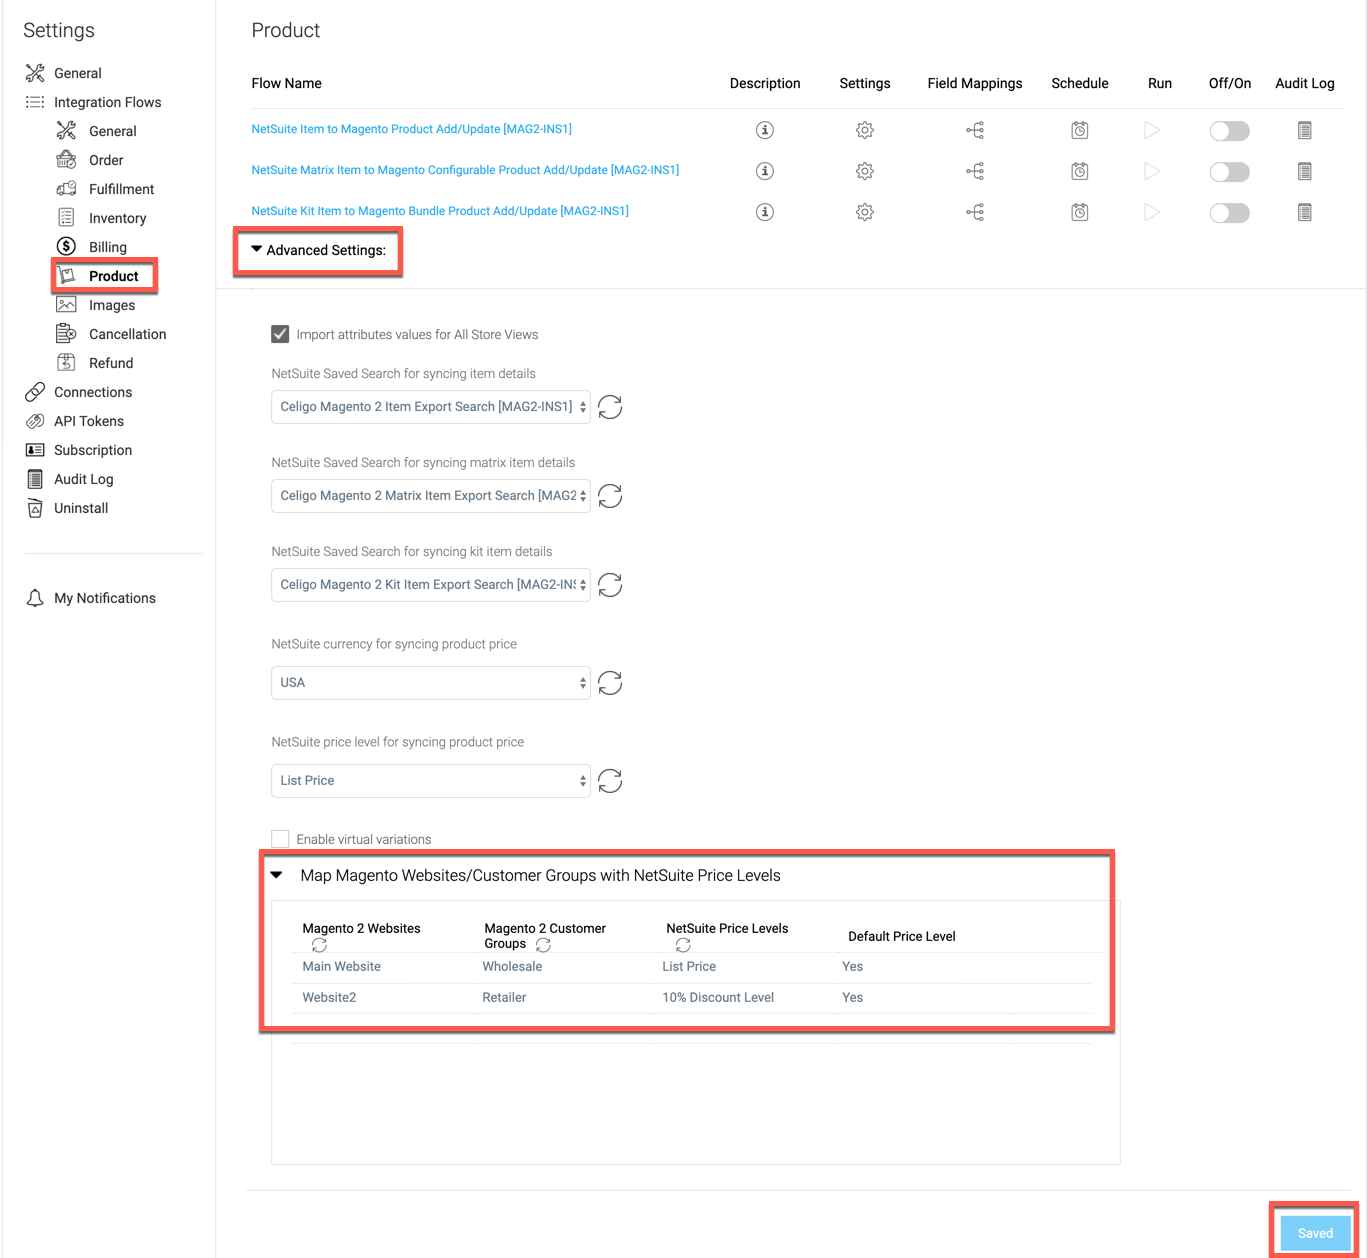Uncheck Import attributes values for All Store Views
The height and width of the screenshot is (1258, 1367).
point(280,334)
